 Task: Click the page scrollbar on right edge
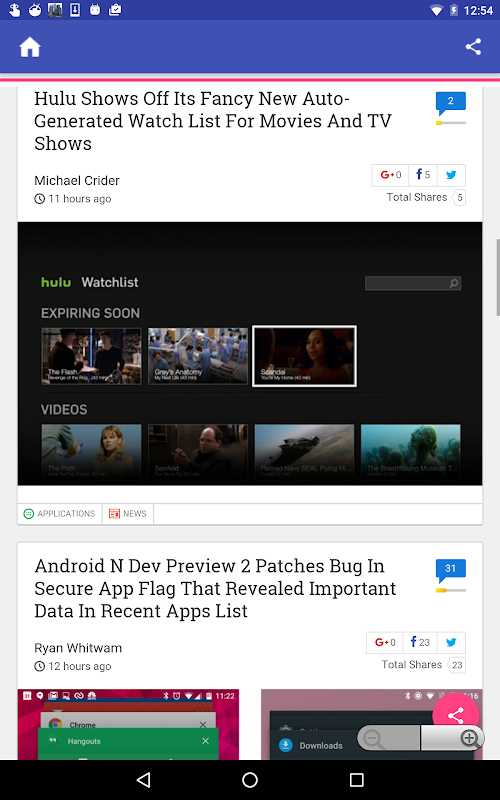pyautogui.click(x=498, y=278)
